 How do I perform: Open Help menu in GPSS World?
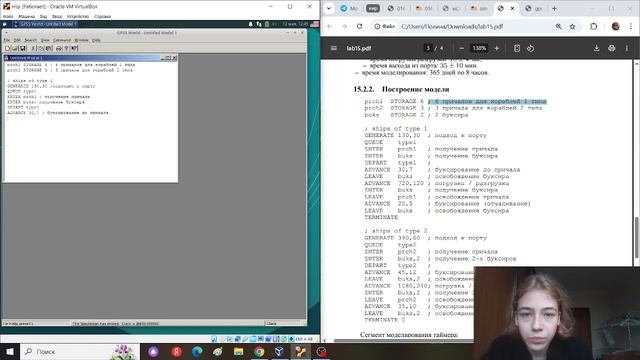(96, 40)
